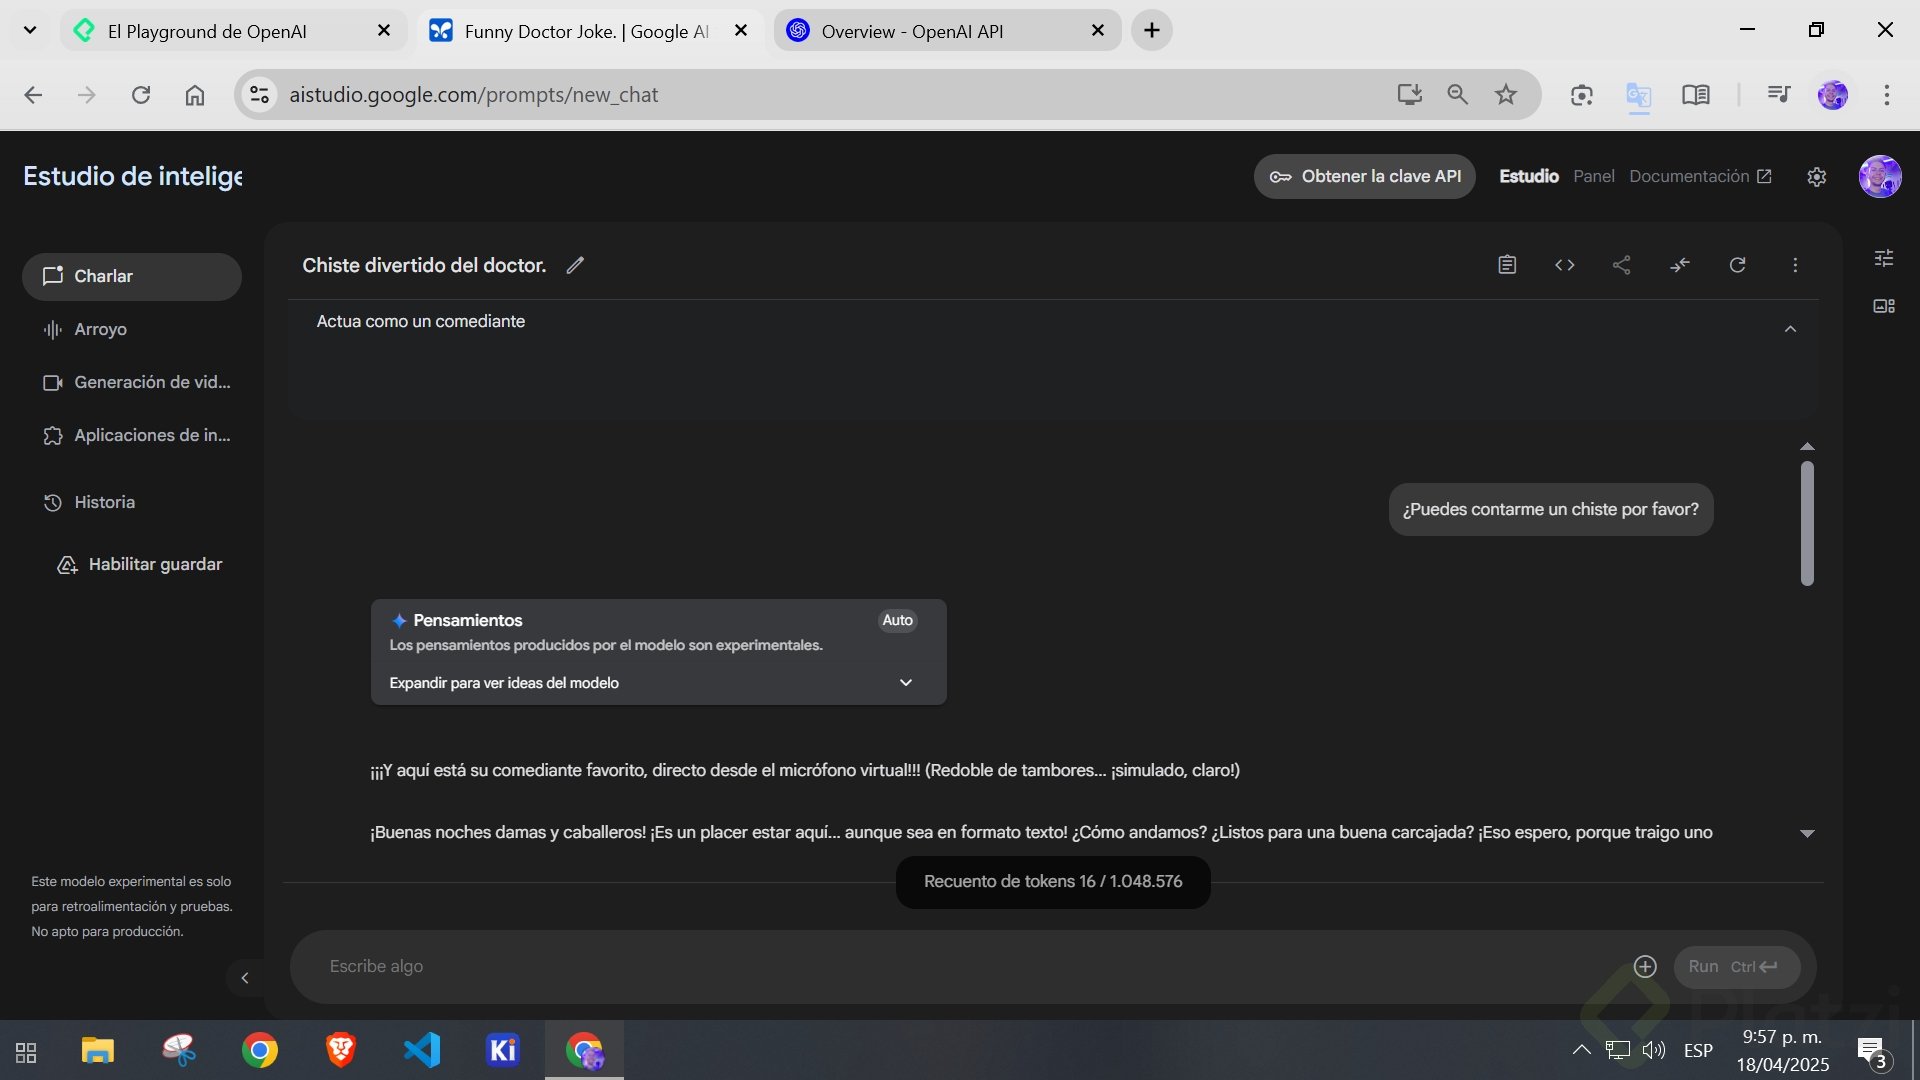Image resolution: width=1920 pixels, height=1080 pixels.
Task: Expand the Pensamientos model thoughts
Action: 906,682
